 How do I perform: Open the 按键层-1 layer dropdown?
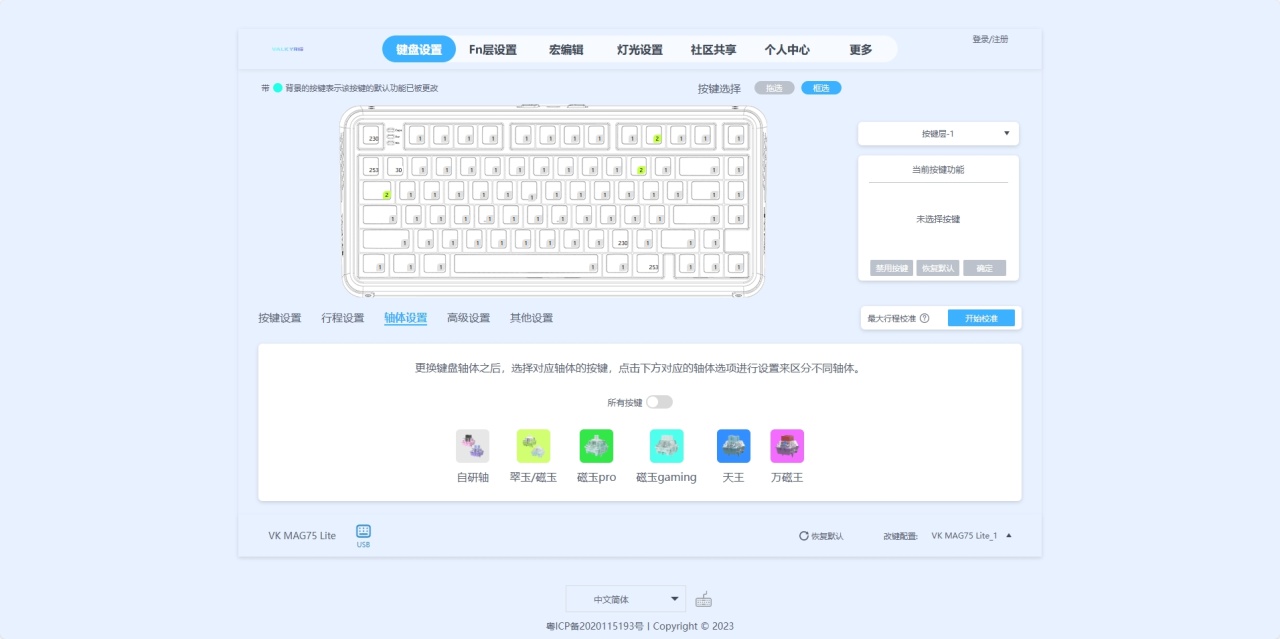[x=938, y=133]
